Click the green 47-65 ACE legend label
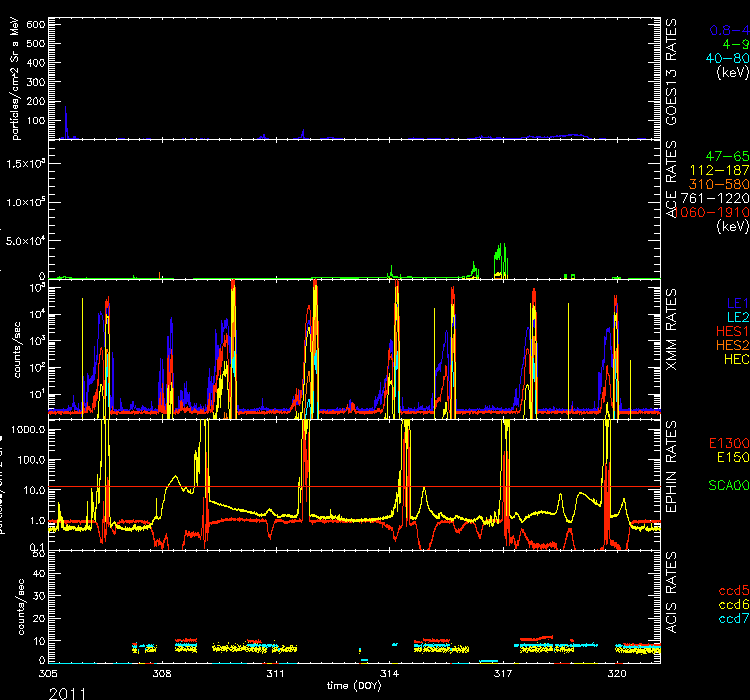750x700 pixels. pyautogui.click(x=726, y=157)
